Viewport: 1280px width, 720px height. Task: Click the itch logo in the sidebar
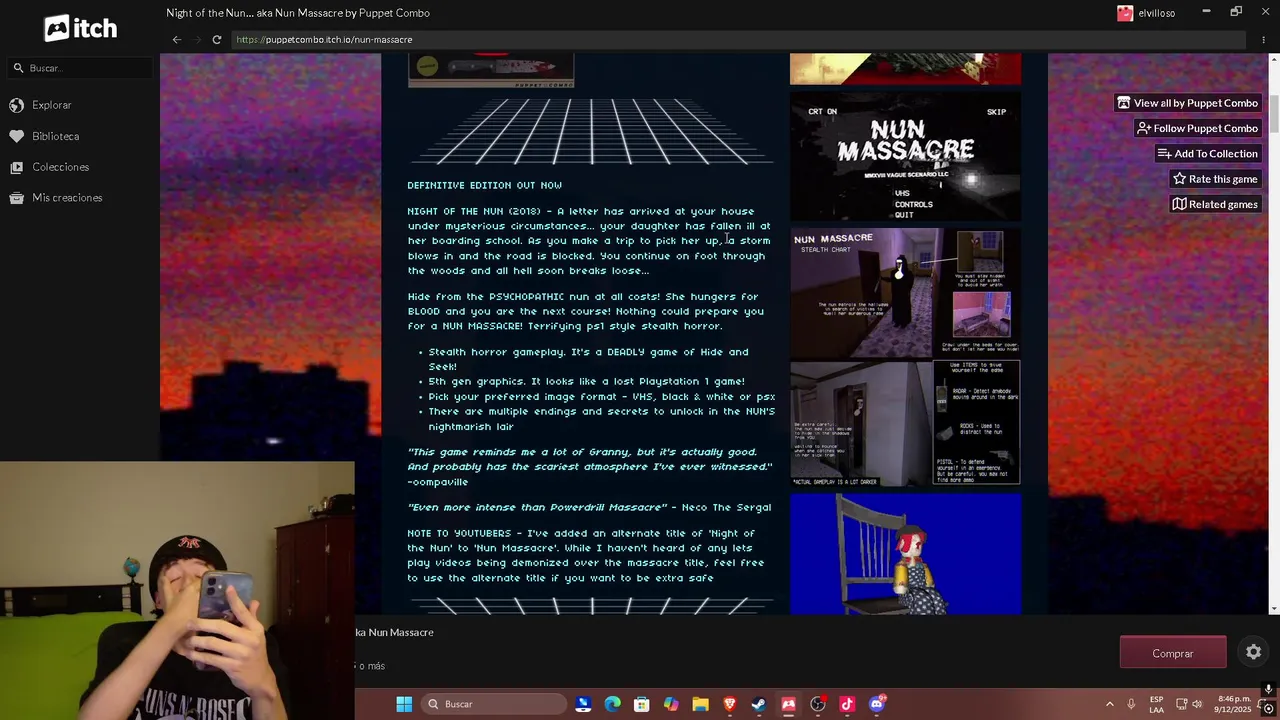tap(80, 28)
